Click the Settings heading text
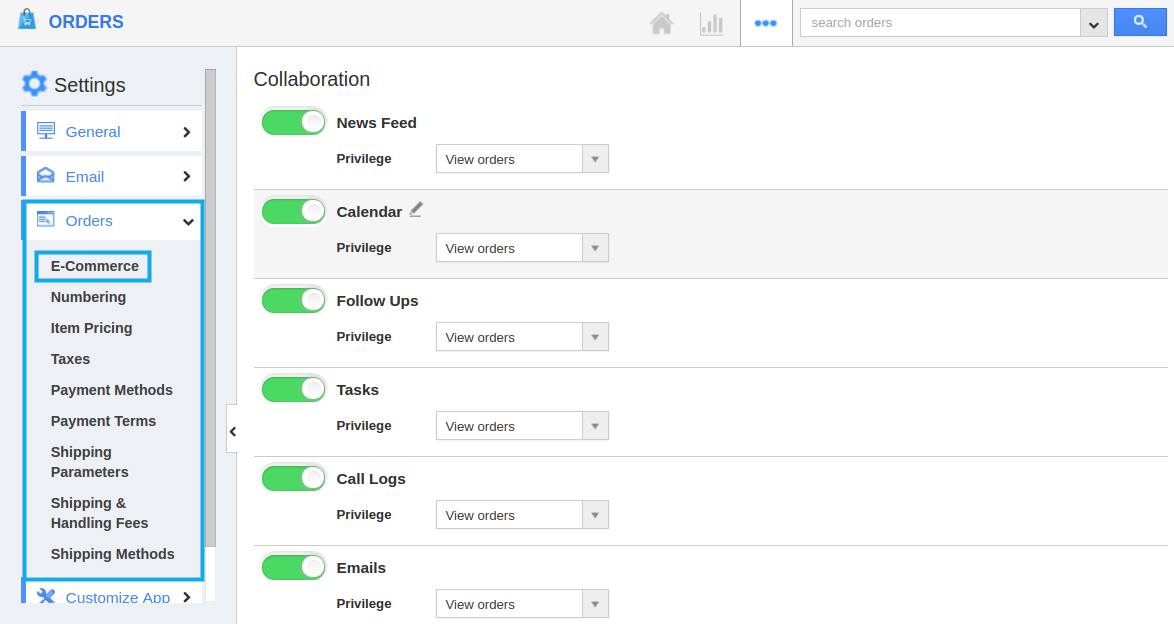 tap(90, 85)
